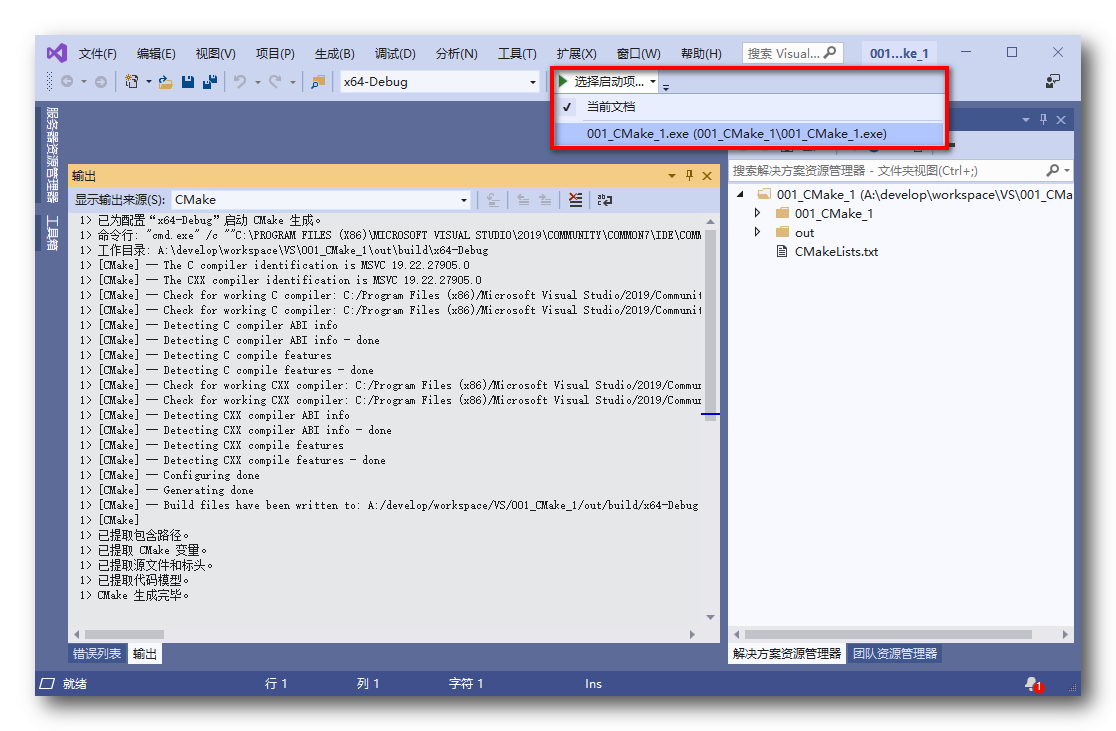Viewport: 1116px width, 731px height.
Task: Click the new project icon
Action: pos(132,82)
